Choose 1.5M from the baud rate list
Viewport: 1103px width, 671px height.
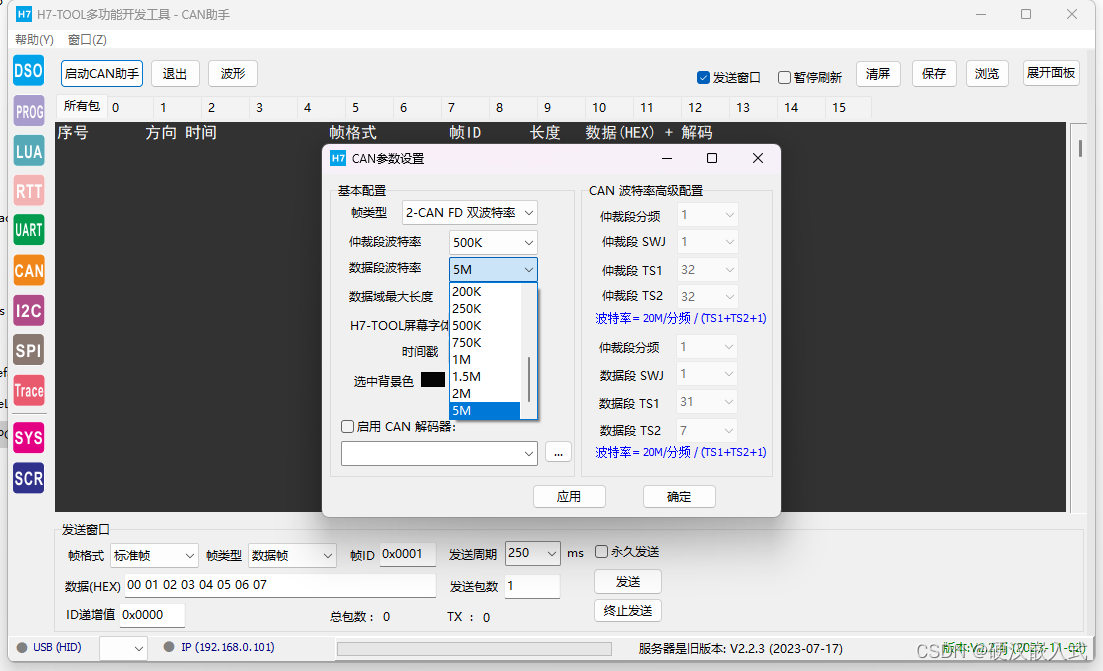[485, 376]
